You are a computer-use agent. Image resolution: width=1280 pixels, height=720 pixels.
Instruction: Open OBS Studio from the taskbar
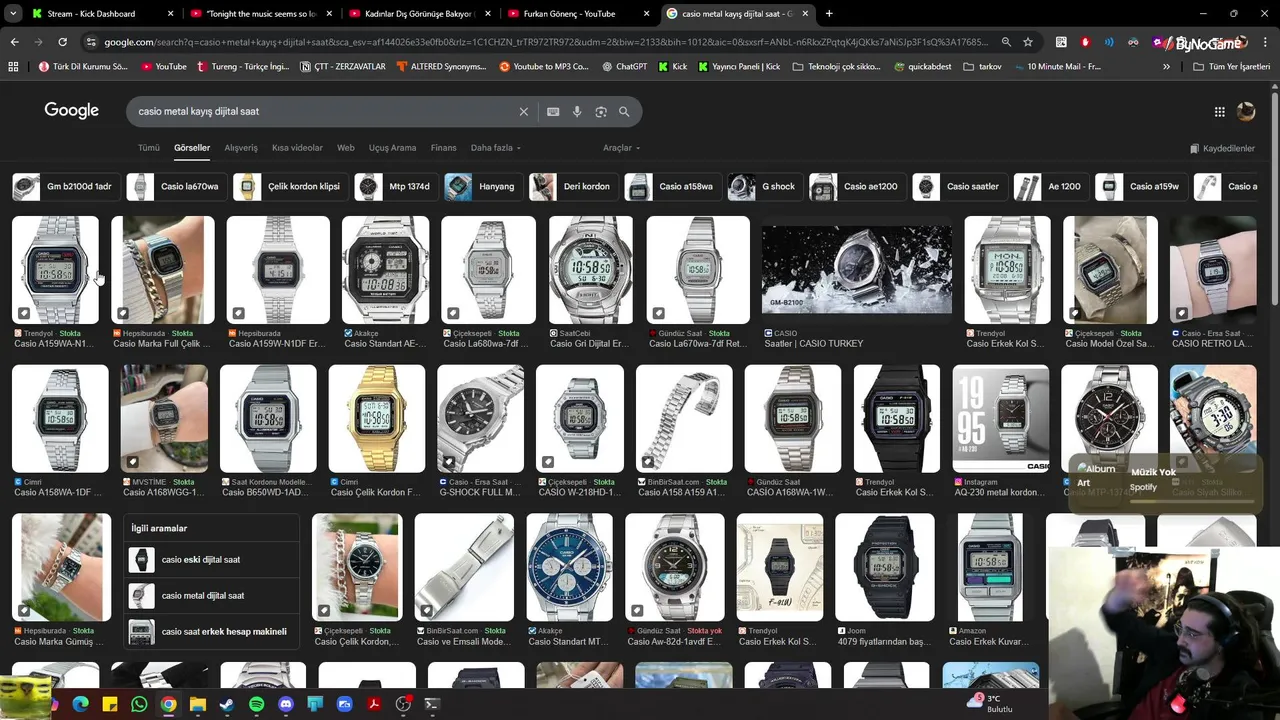click(x=403, y=704)
